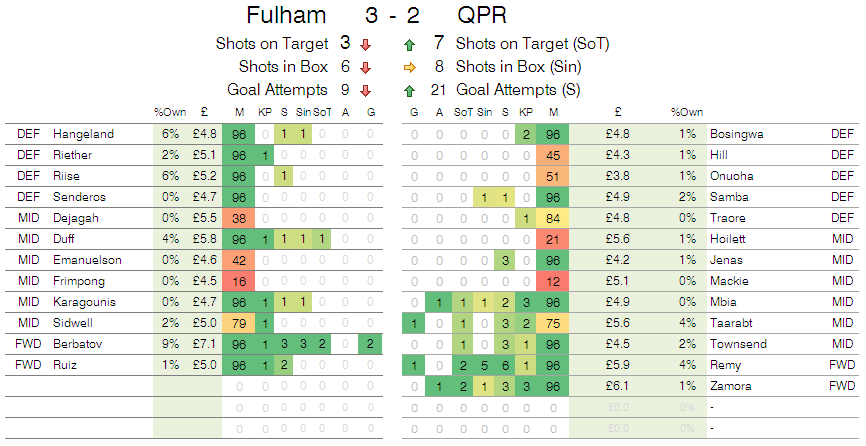Select Hangeland's ownership 6% cell
The height and width of the screenshot is (446, 866).
[170, 134]
